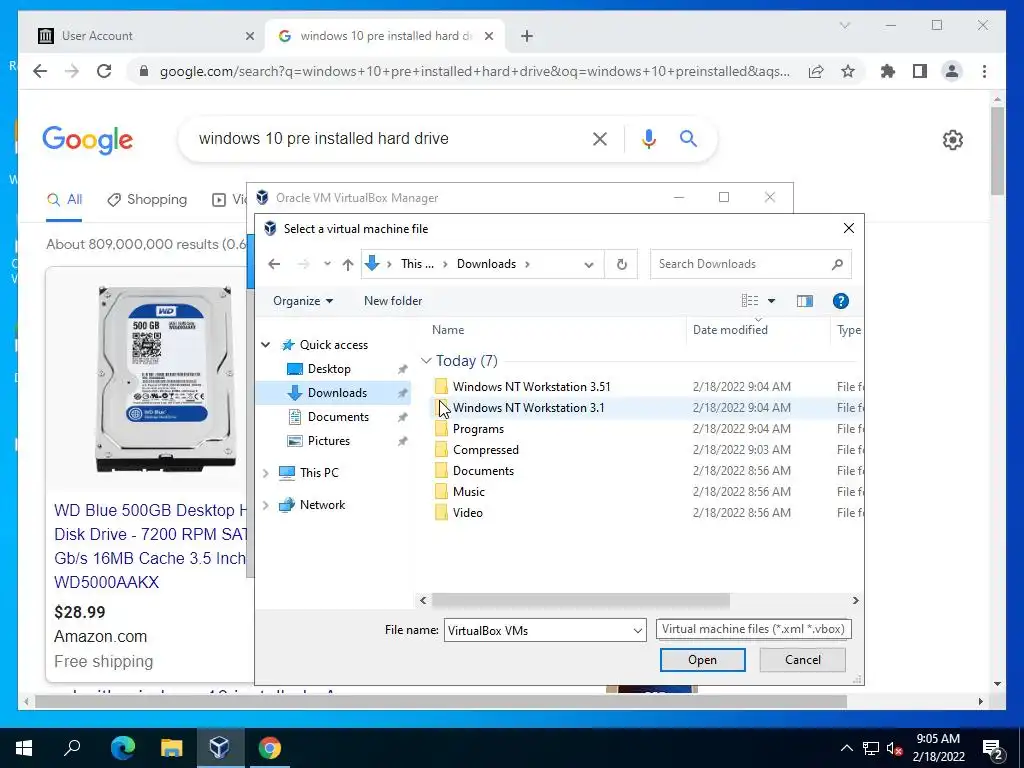The width and height of the screenshot is (1024, 768).
Task: Select the Music folder
Action: [468, 492]
